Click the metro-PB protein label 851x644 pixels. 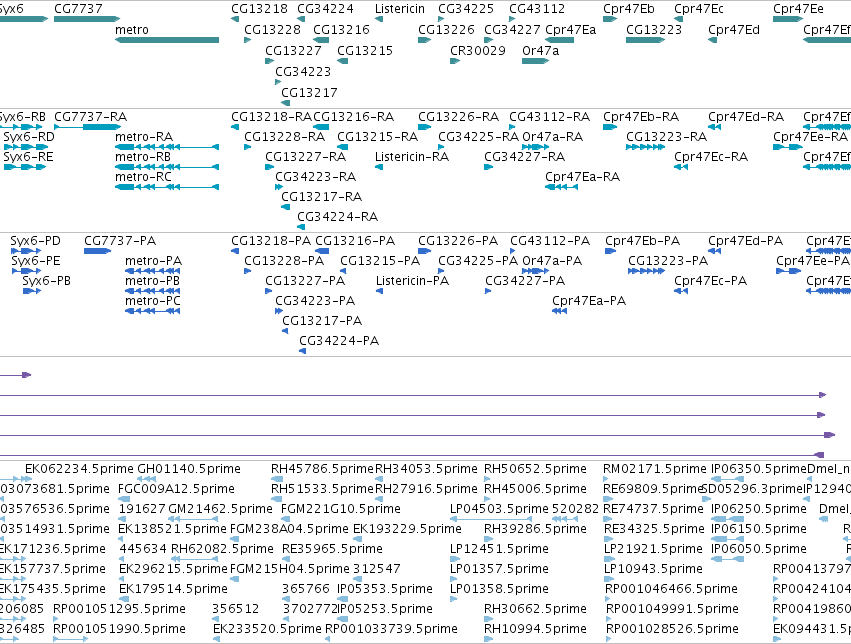coord(153,281)
